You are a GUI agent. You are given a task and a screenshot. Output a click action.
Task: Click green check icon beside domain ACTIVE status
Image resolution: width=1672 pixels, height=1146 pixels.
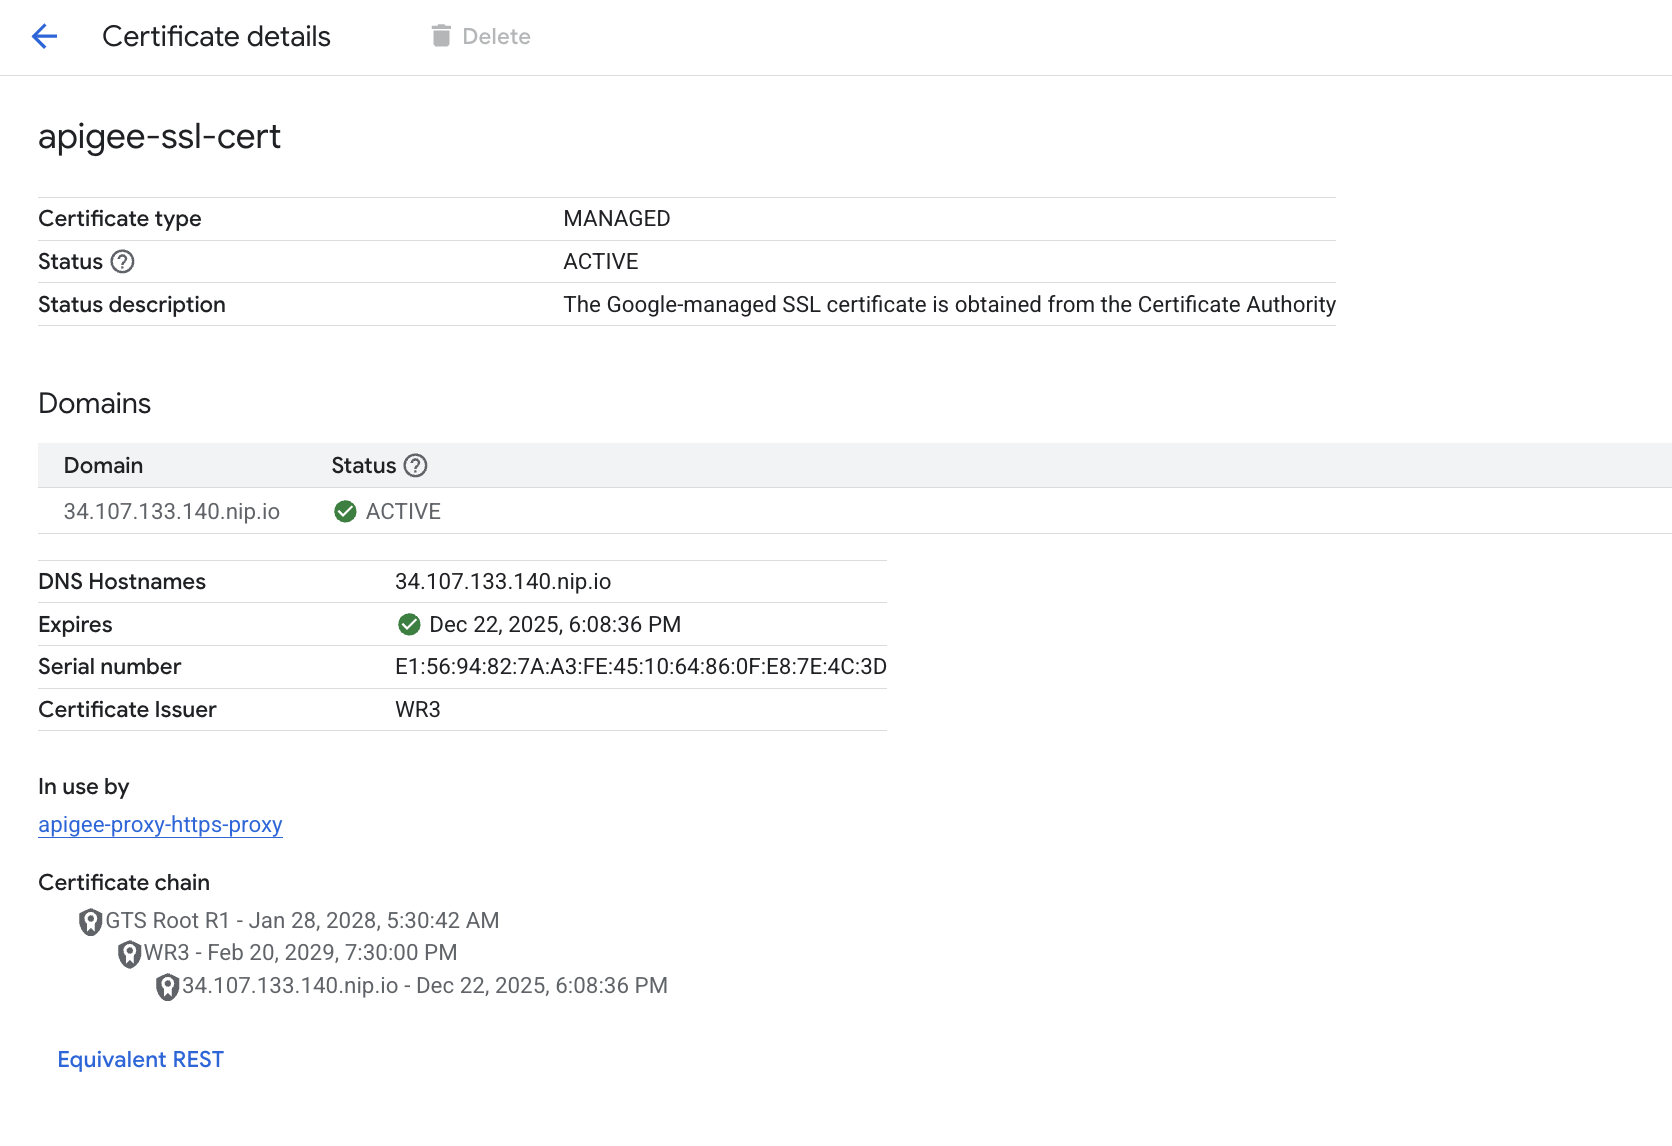pos(345,512)
